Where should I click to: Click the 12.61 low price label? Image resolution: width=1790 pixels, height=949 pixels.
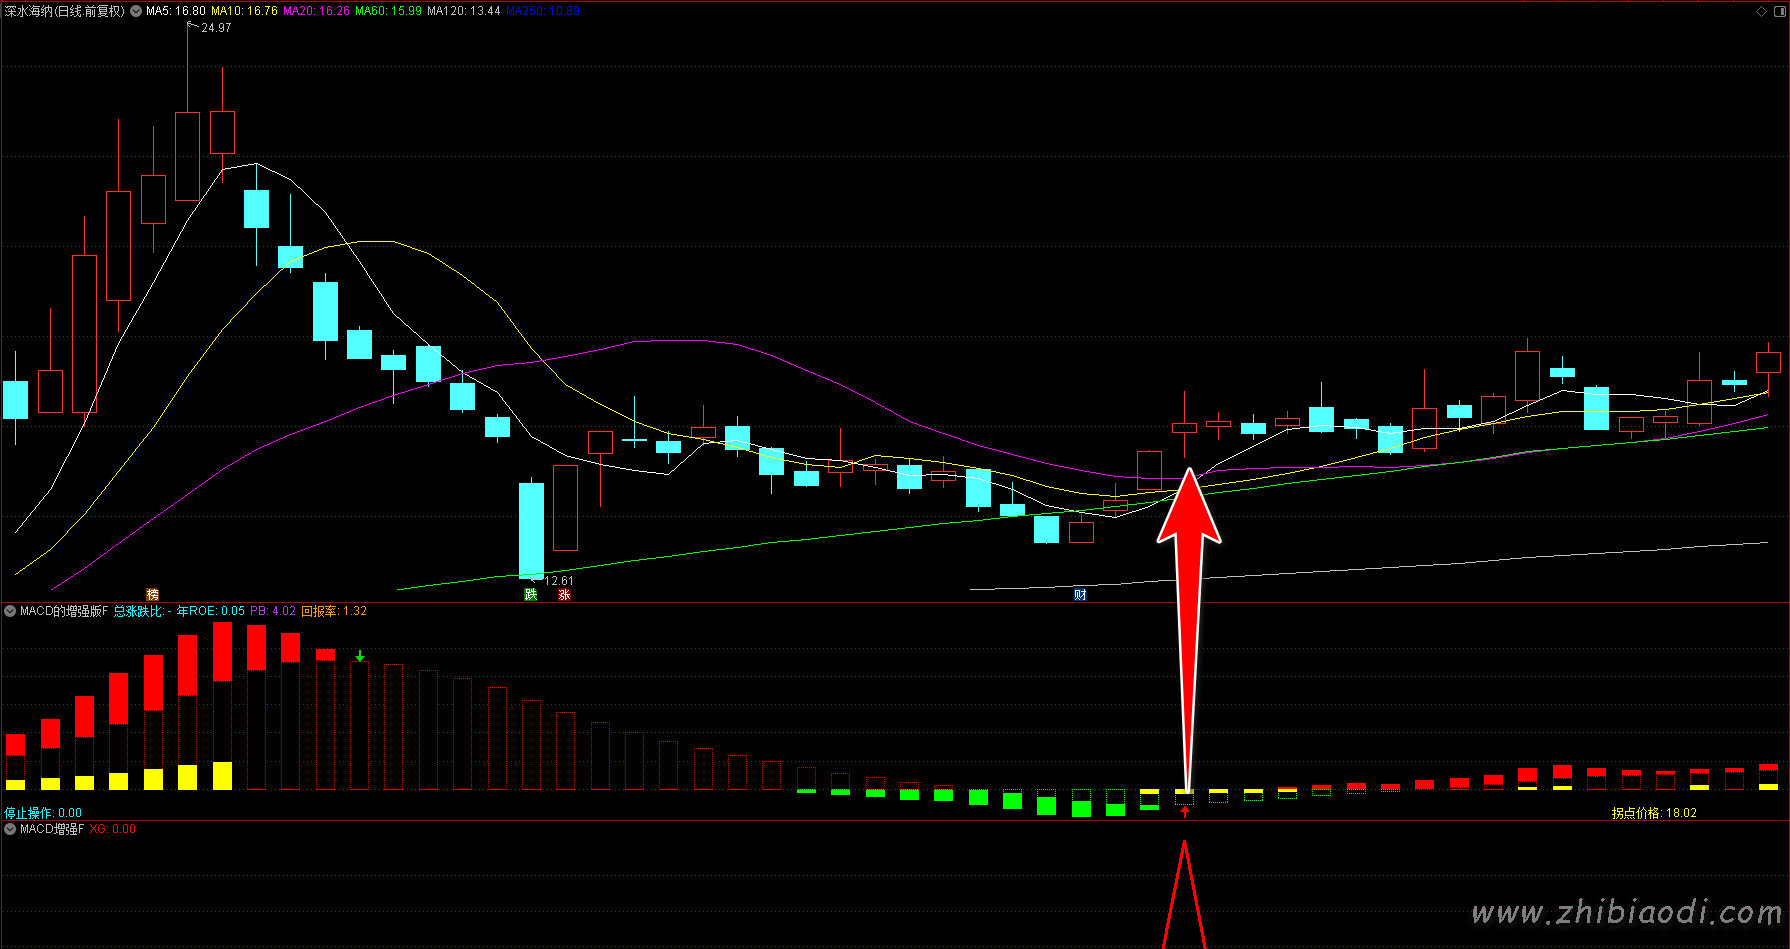click(559, 581)
